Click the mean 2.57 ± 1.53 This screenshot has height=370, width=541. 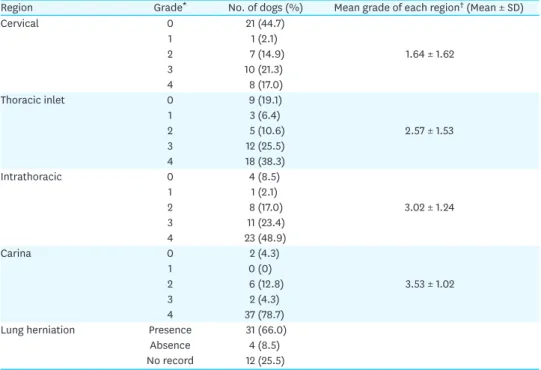point(429,131)
